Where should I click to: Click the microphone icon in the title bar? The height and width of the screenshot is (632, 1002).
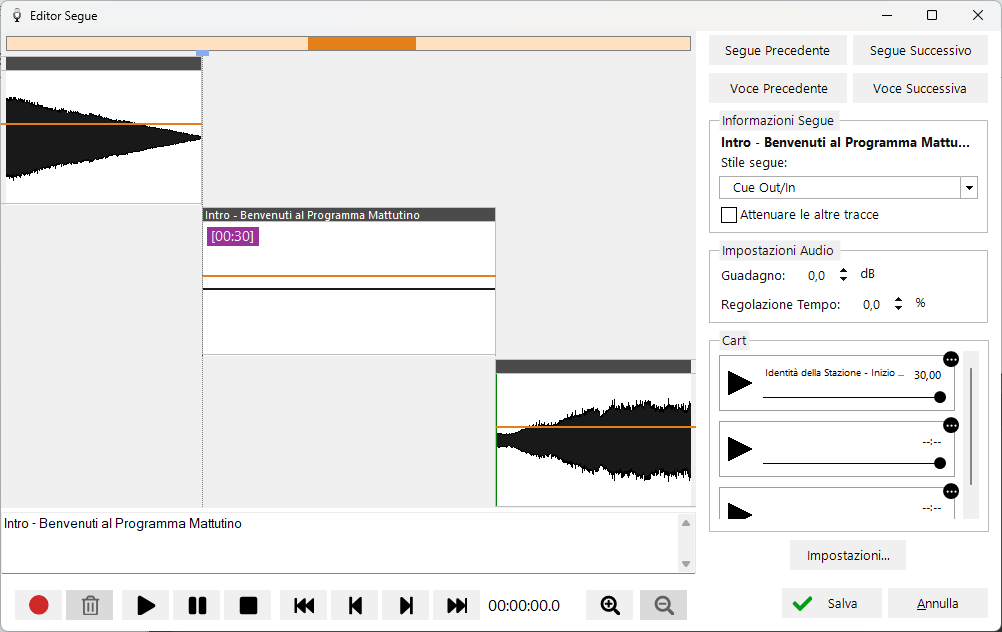click(x=17, y=15)
